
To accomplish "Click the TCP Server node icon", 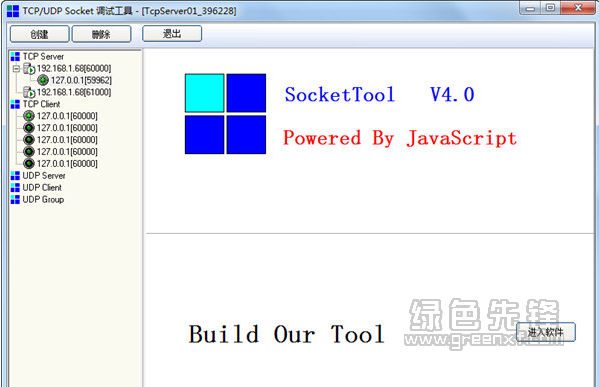I will pos(15,57).
